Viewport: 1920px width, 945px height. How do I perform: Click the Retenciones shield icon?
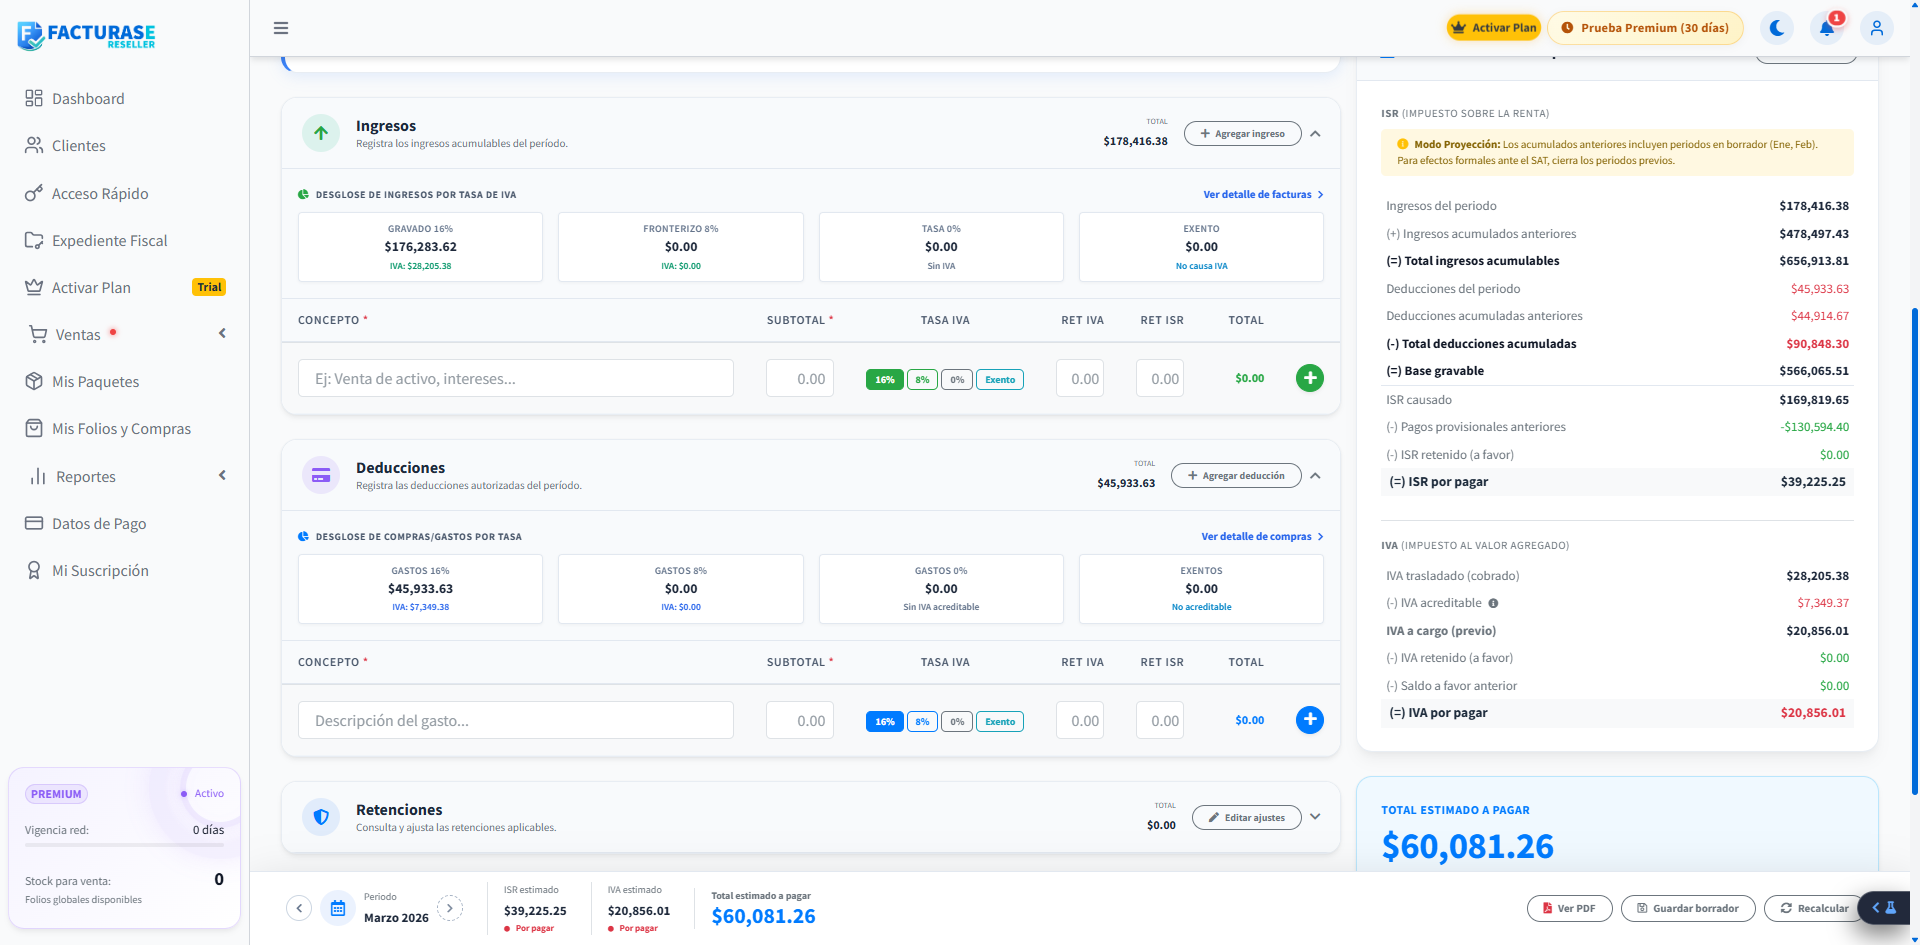(x=321, y=817)
